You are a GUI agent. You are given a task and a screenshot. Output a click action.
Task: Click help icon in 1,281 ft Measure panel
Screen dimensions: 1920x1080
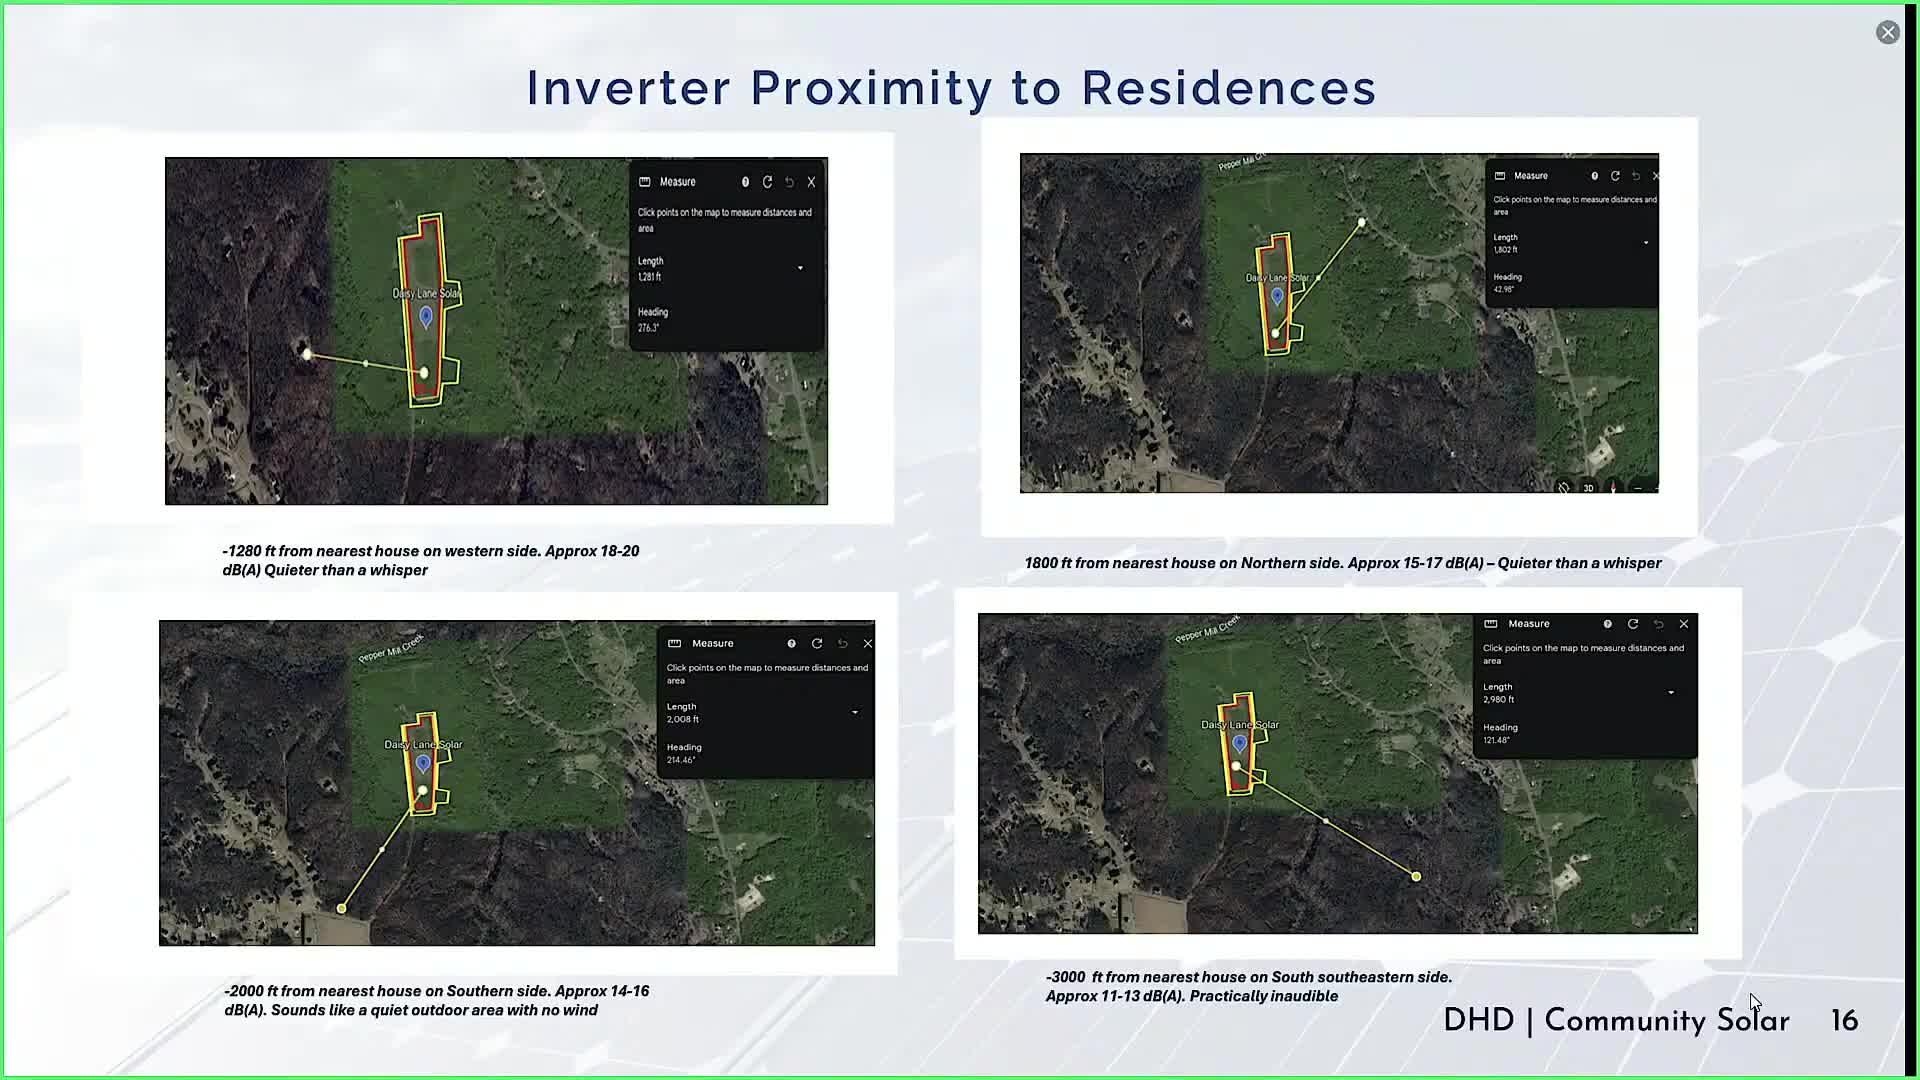click(745, 182)
